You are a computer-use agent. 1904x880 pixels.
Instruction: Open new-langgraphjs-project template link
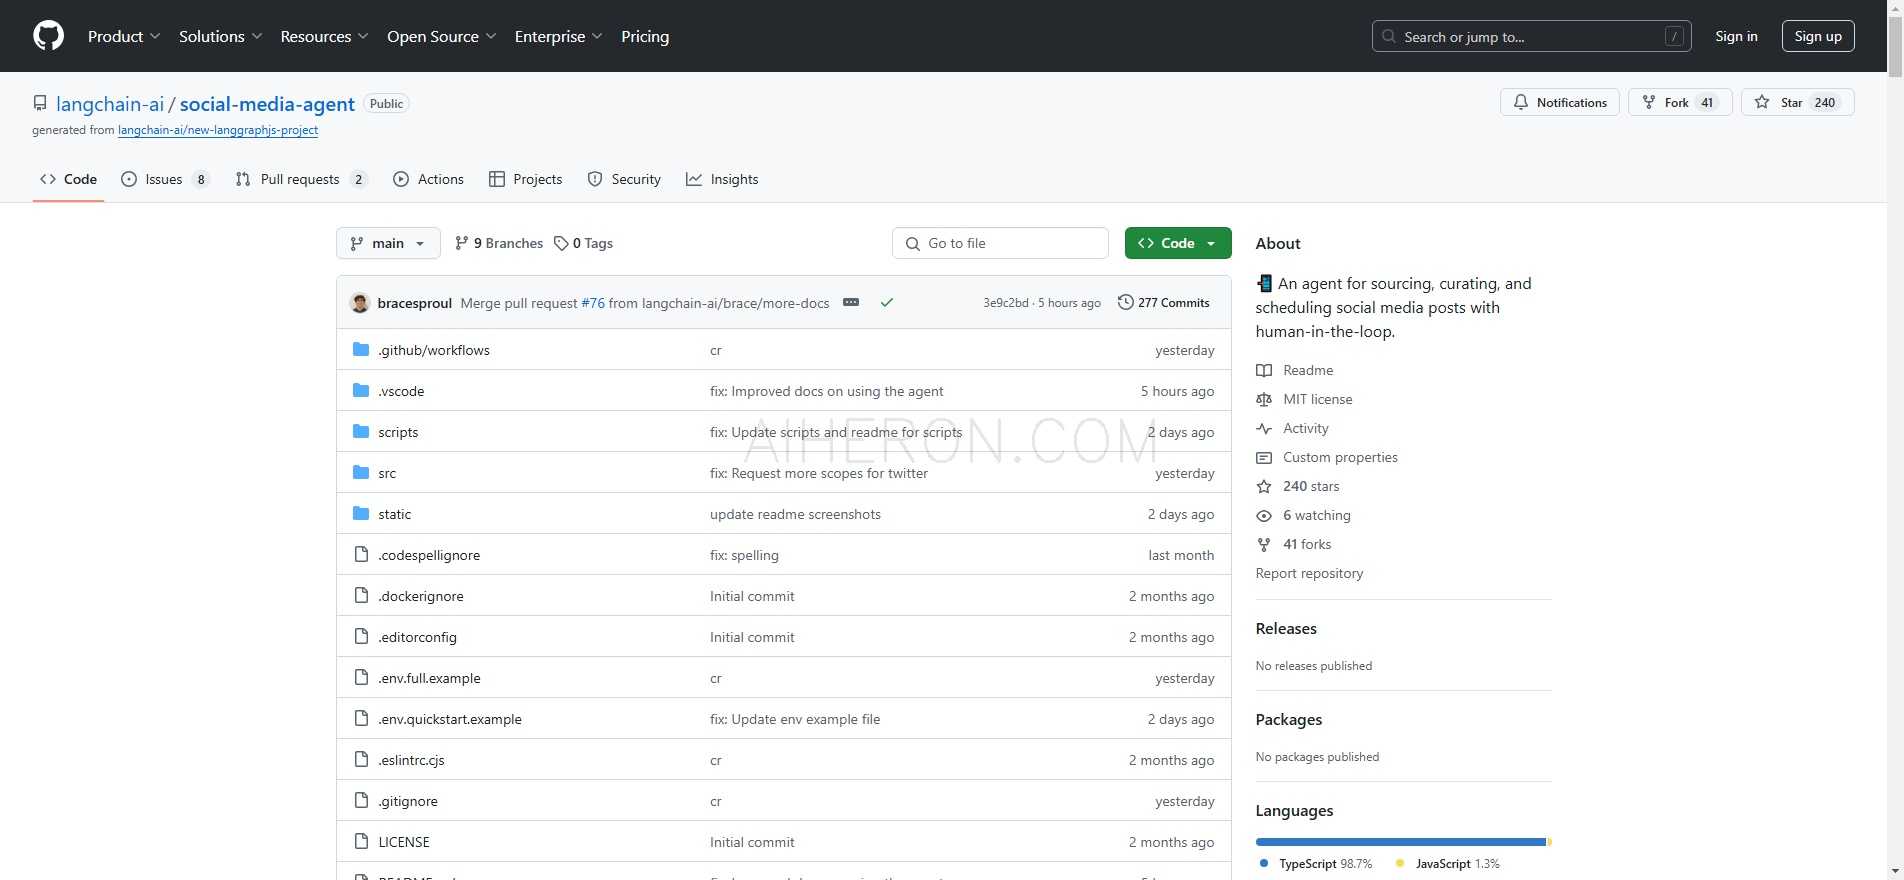pos(218,130)
